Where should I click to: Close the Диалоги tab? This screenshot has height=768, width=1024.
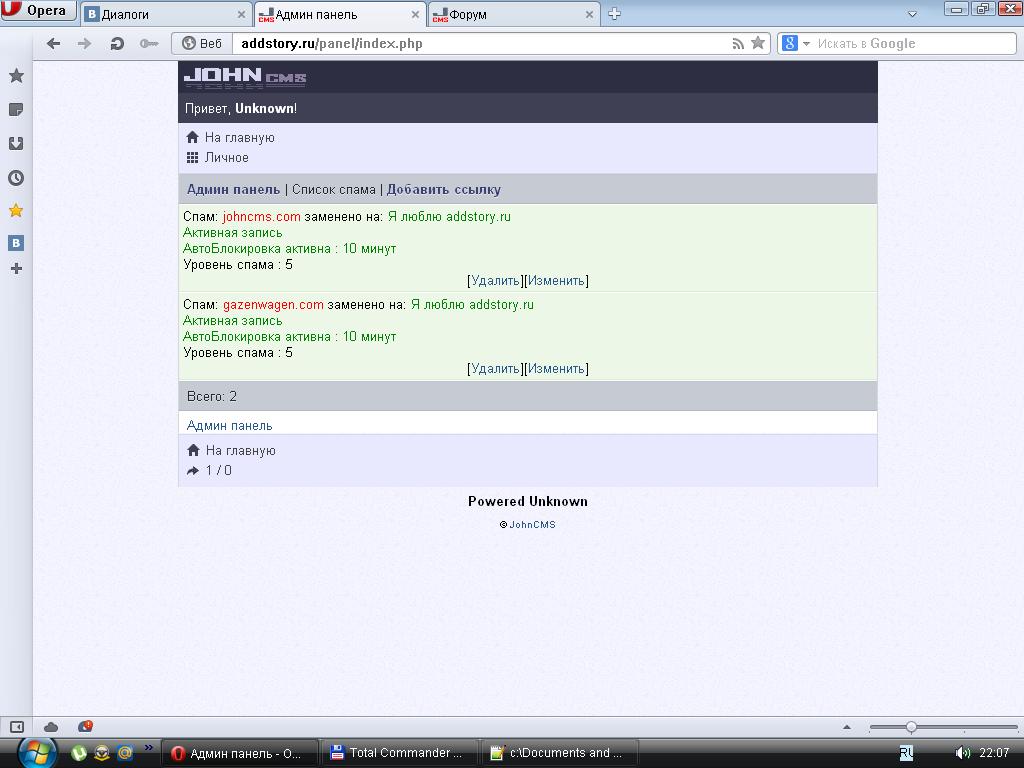[x=241, y=14]
